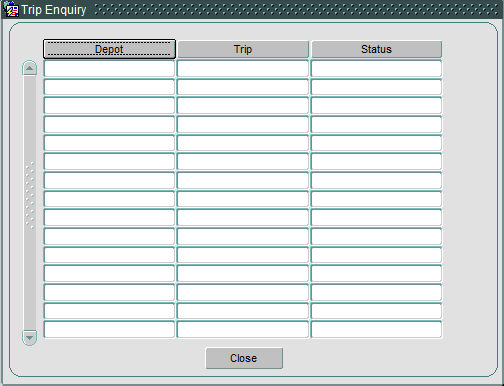The height and width of the screenshot is (386, 504).
Task: Select the third row Status field
Action: click(x=377, y=106)
